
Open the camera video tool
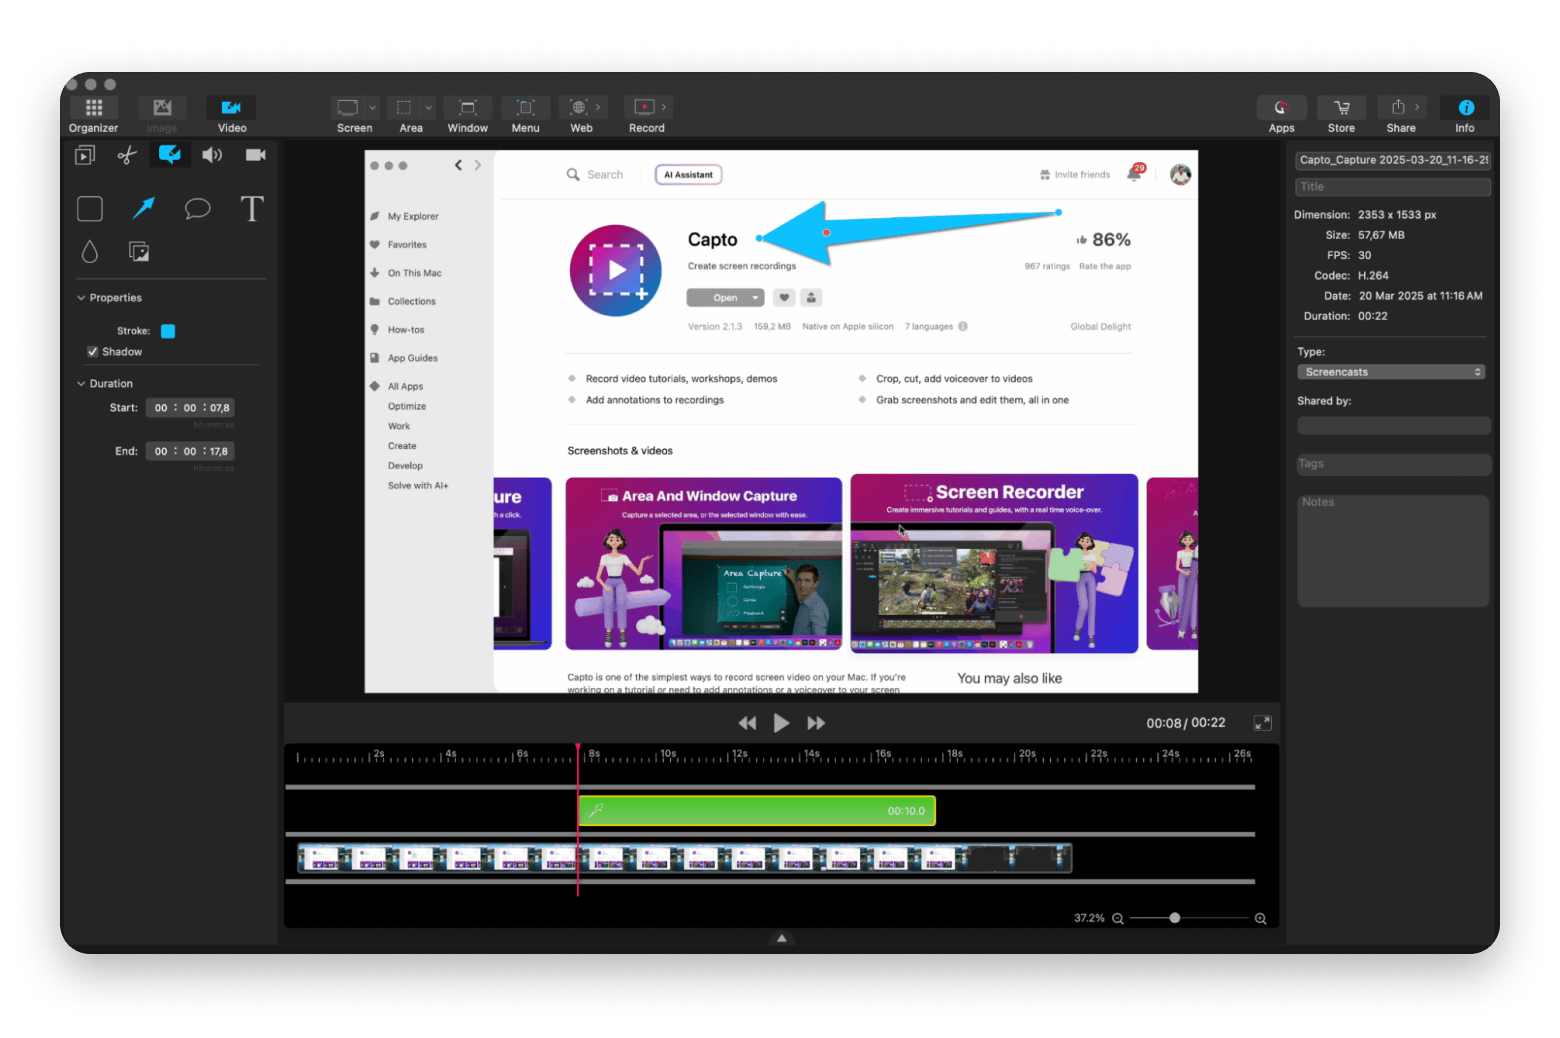click(256, 155)
